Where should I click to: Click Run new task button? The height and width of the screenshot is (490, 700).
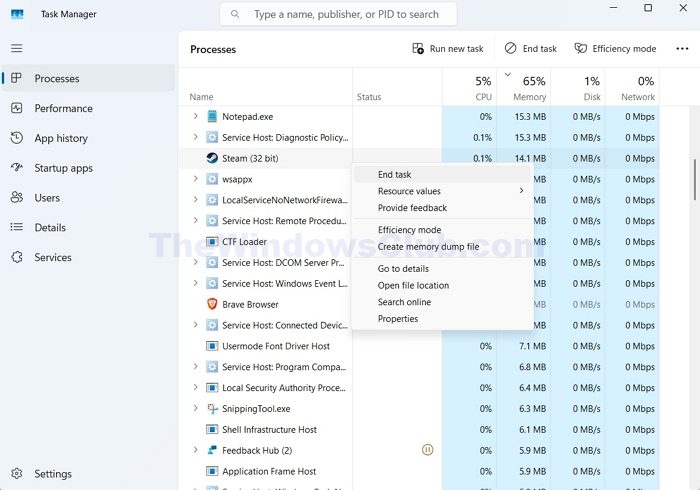tap(448, 48)
